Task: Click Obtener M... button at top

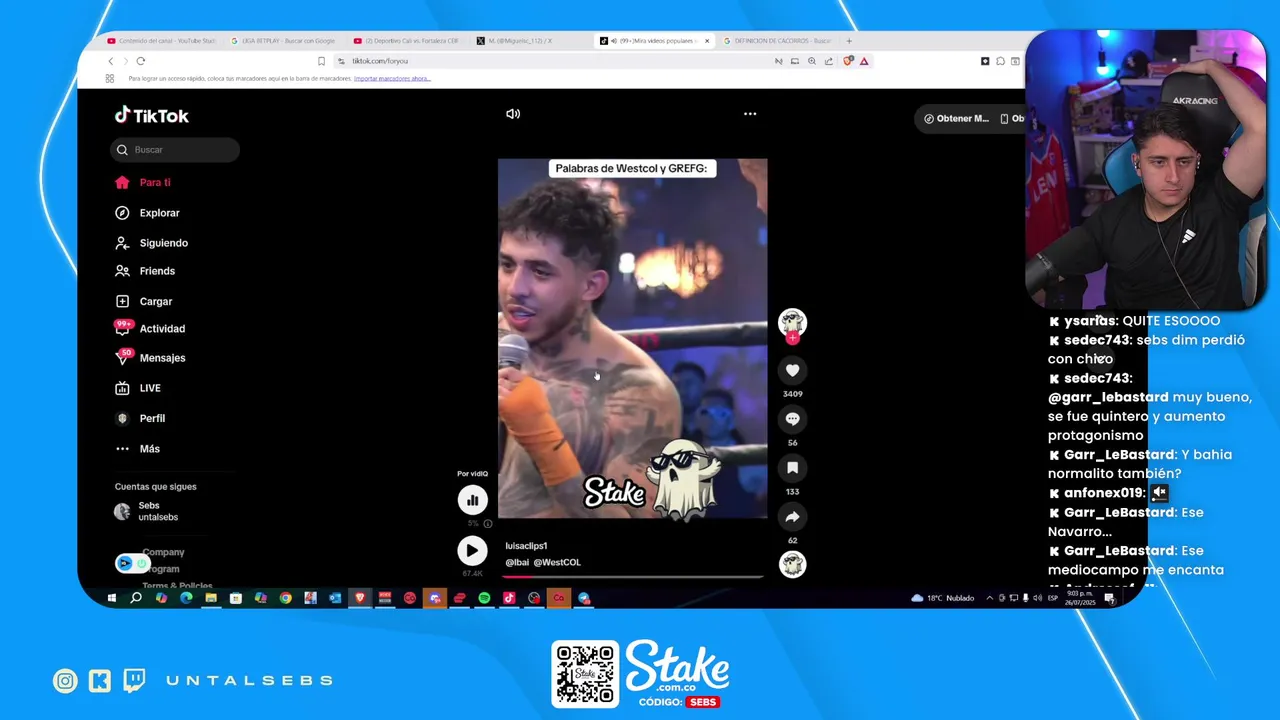Action: pyautogui.click(x=956, y=118)
